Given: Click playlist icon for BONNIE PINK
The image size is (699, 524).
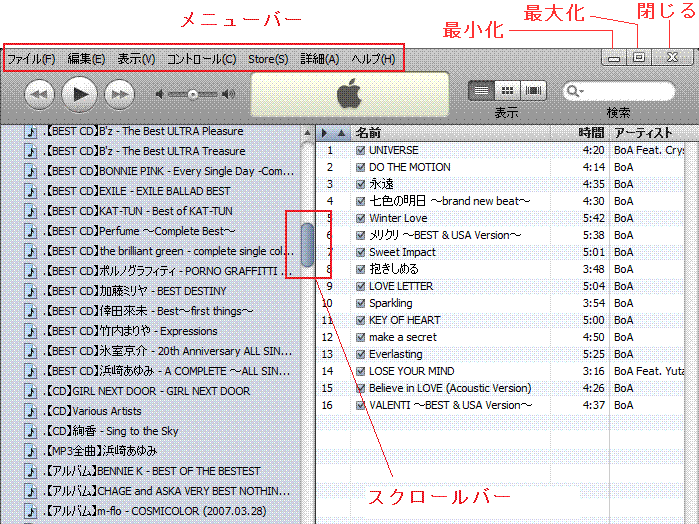Looking at the screenshot, I should [31, 172].
